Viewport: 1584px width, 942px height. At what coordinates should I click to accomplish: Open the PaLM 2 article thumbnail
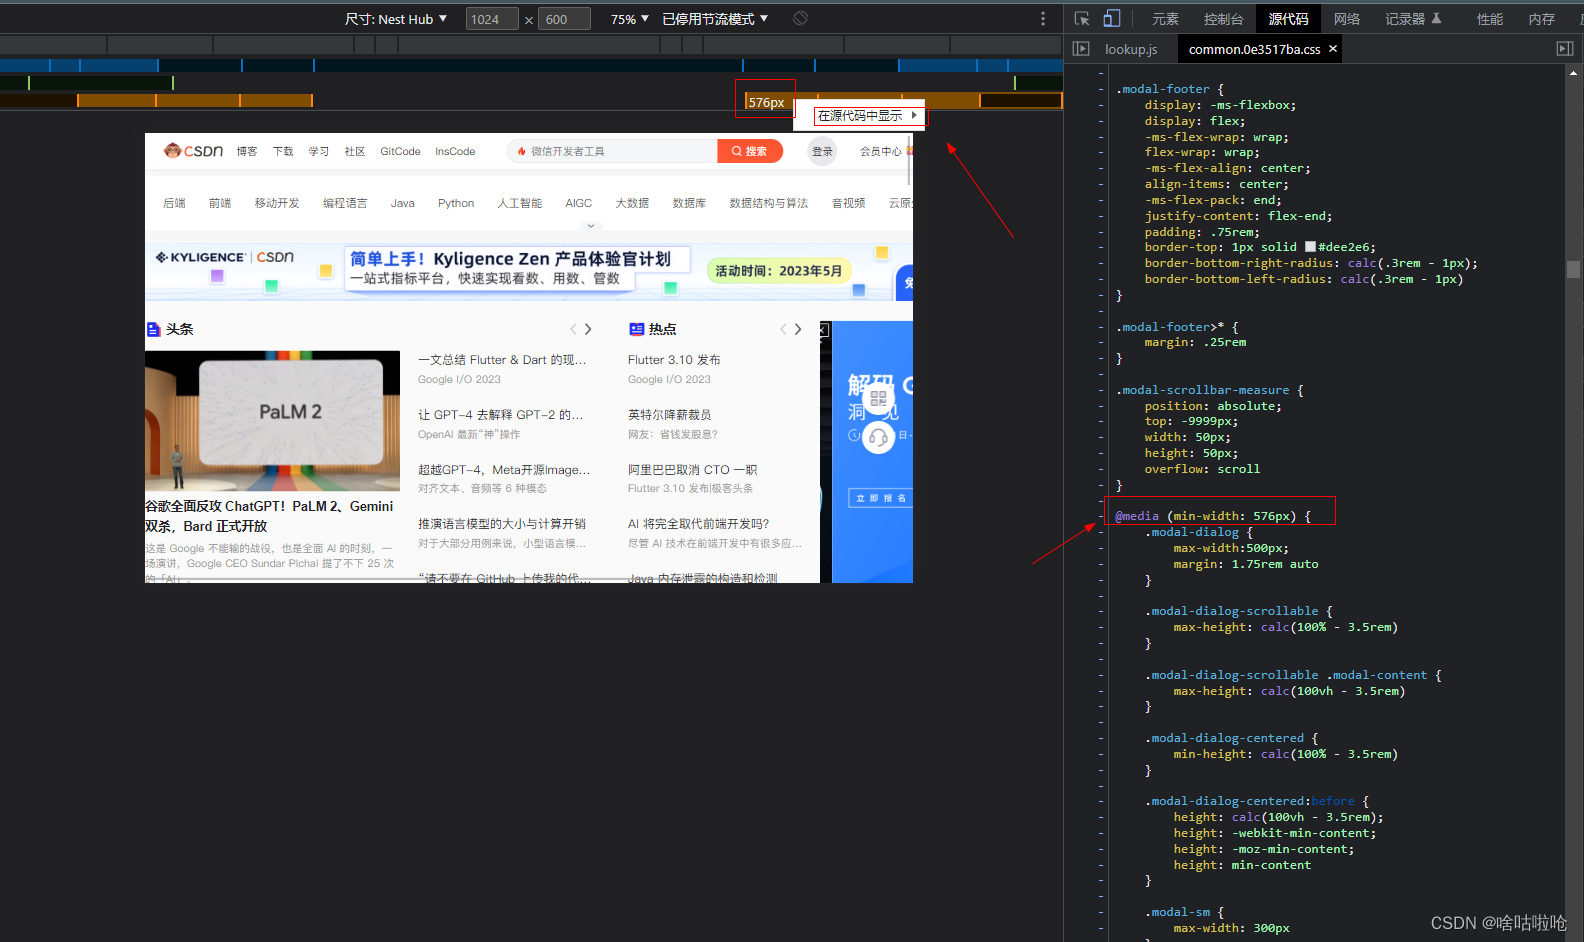pos(272,420)
